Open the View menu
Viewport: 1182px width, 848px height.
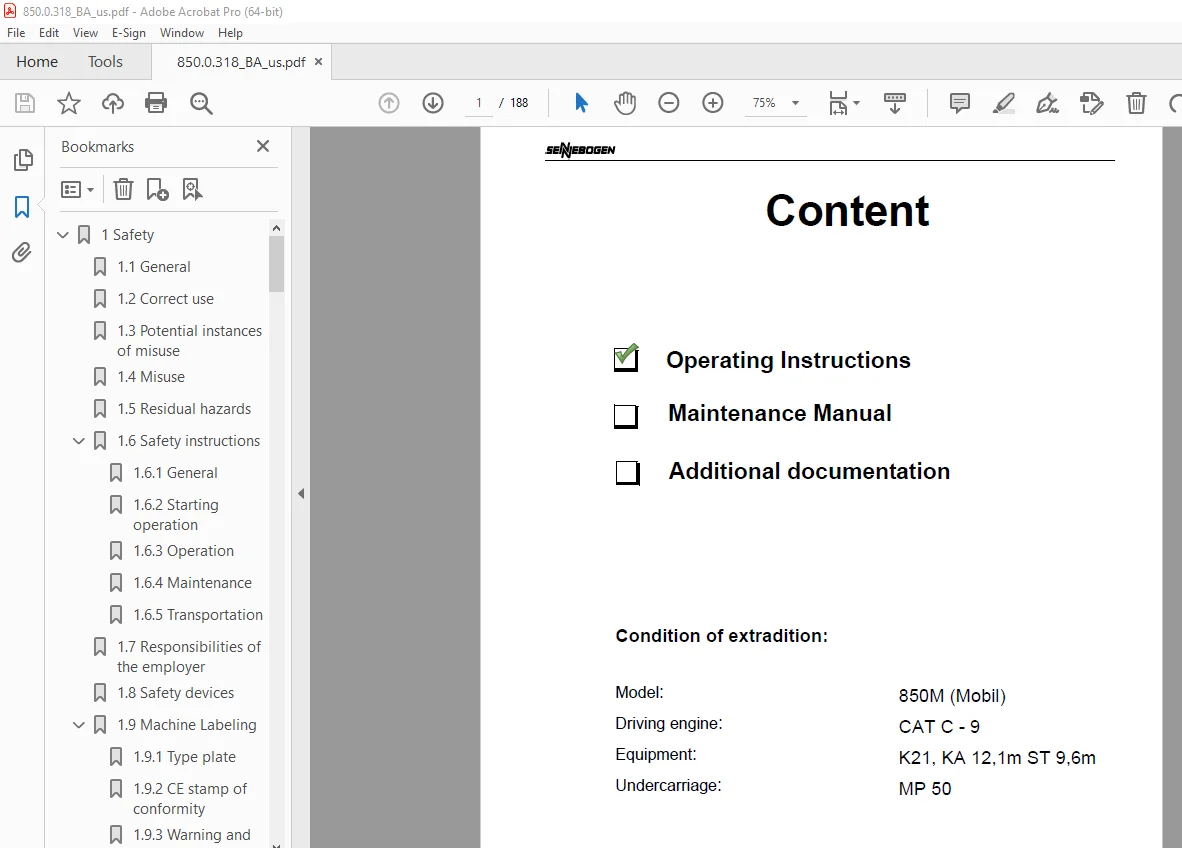[85, 33]
